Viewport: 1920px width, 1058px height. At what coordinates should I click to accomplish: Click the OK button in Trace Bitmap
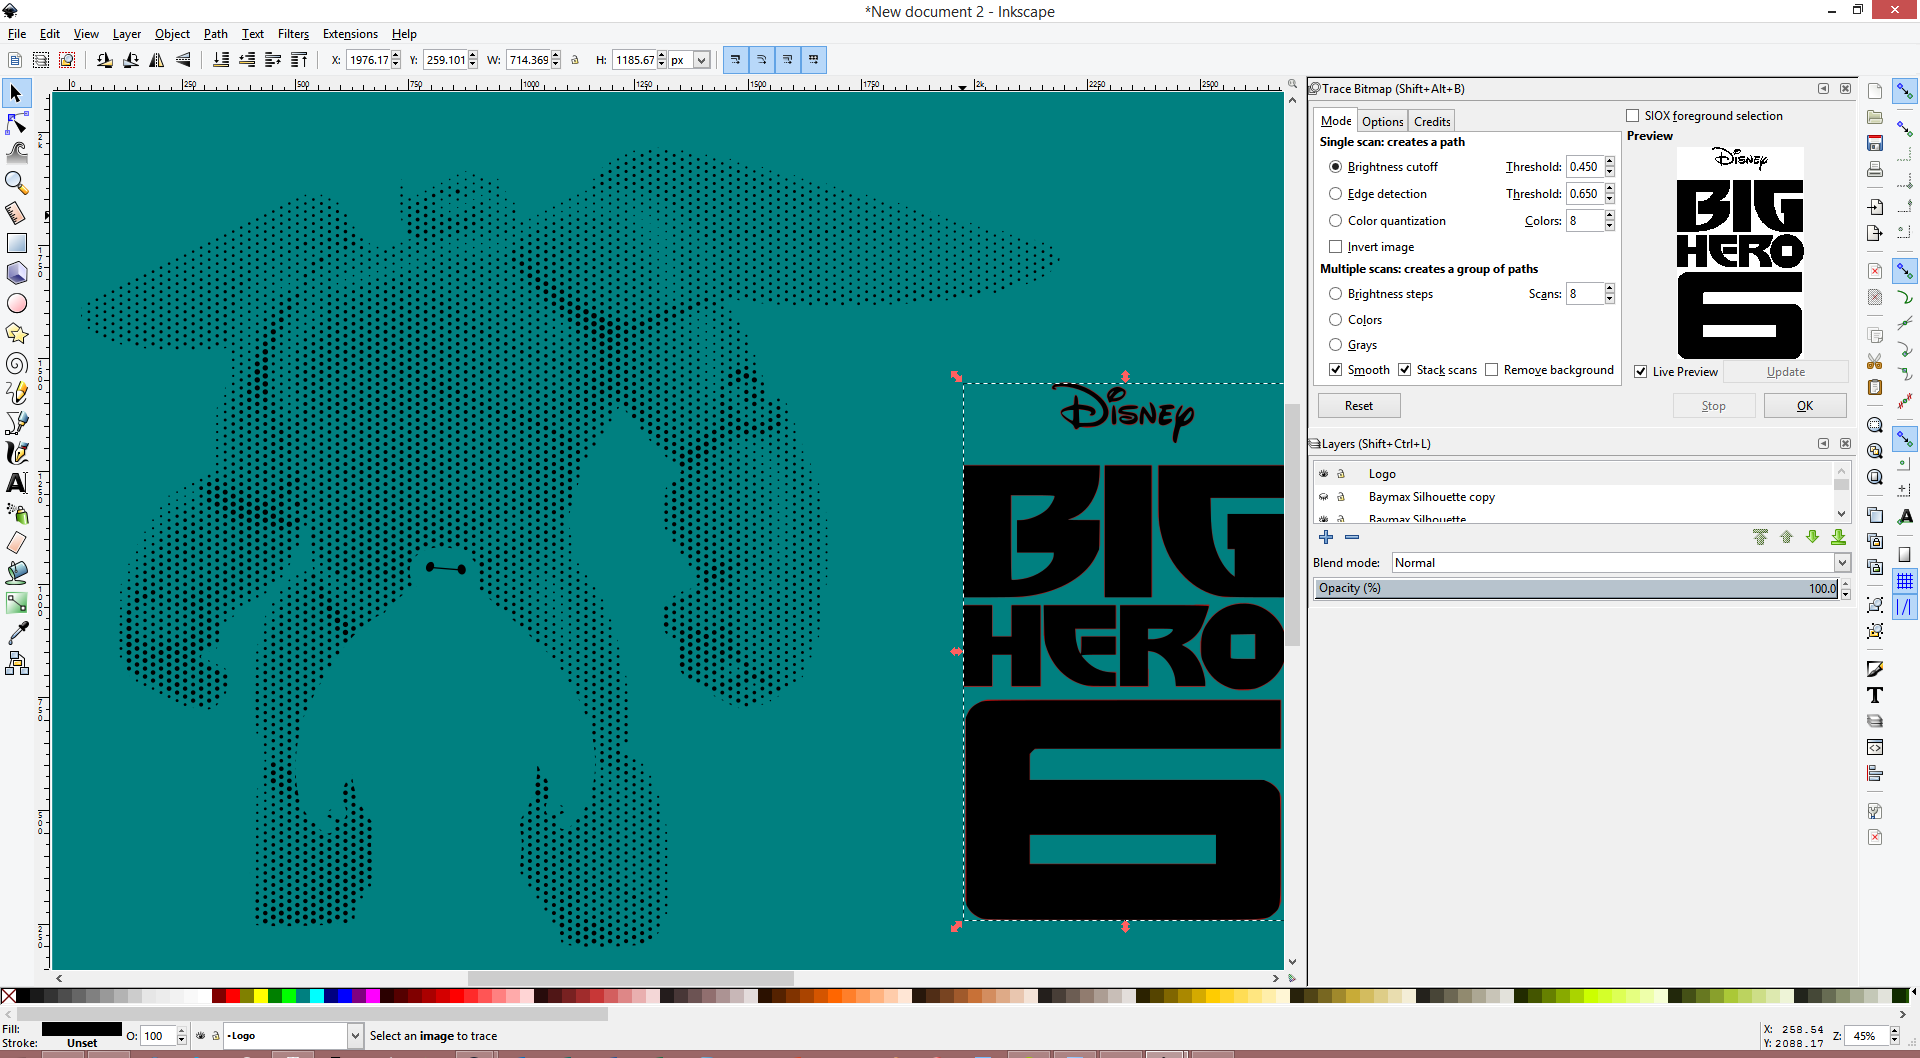pyautogui.click(x=1805, y=406)
